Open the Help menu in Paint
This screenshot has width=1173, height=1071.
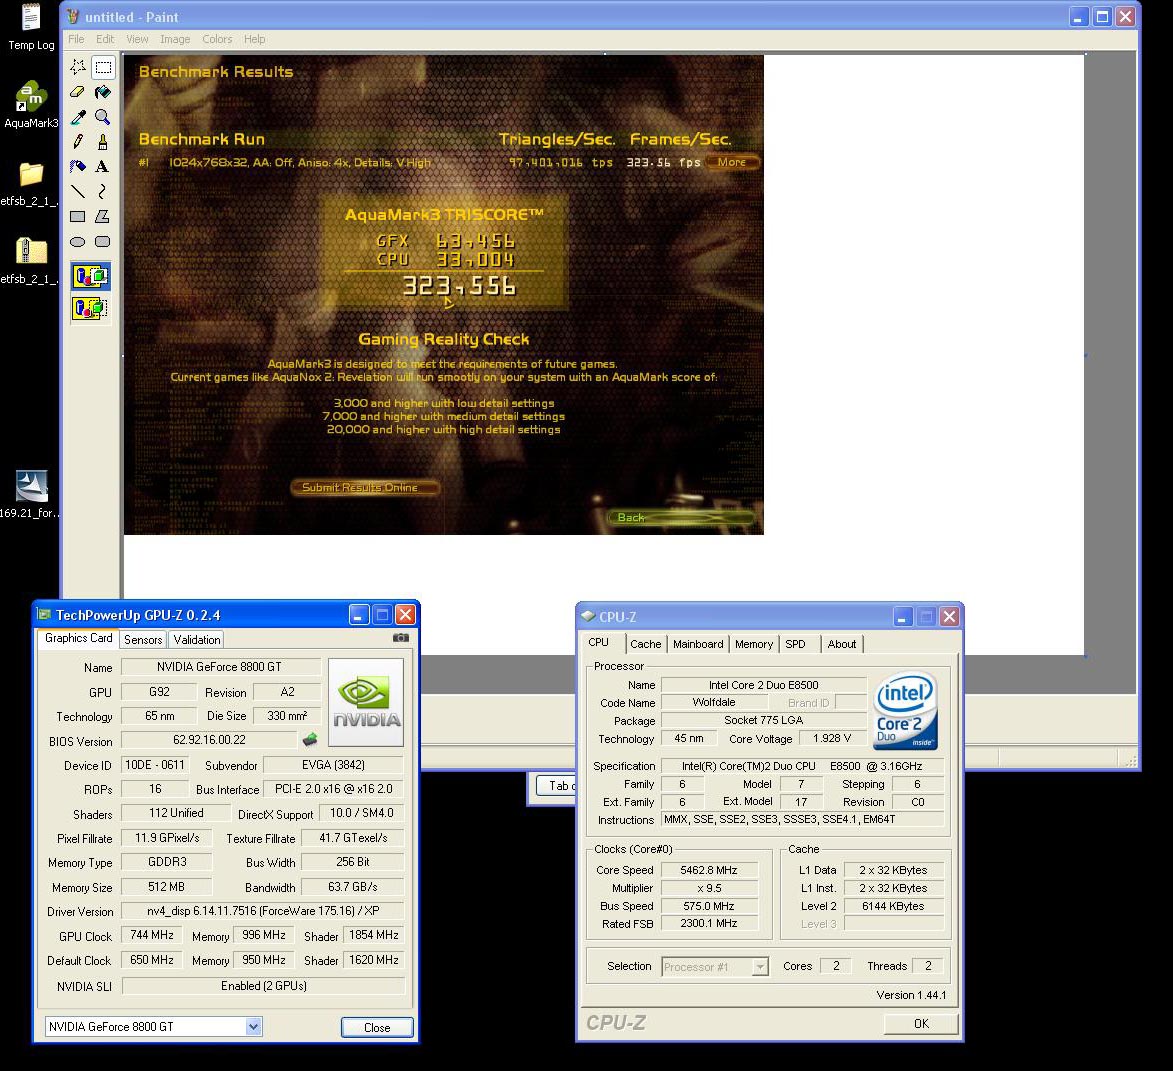[x=254, y=39]
